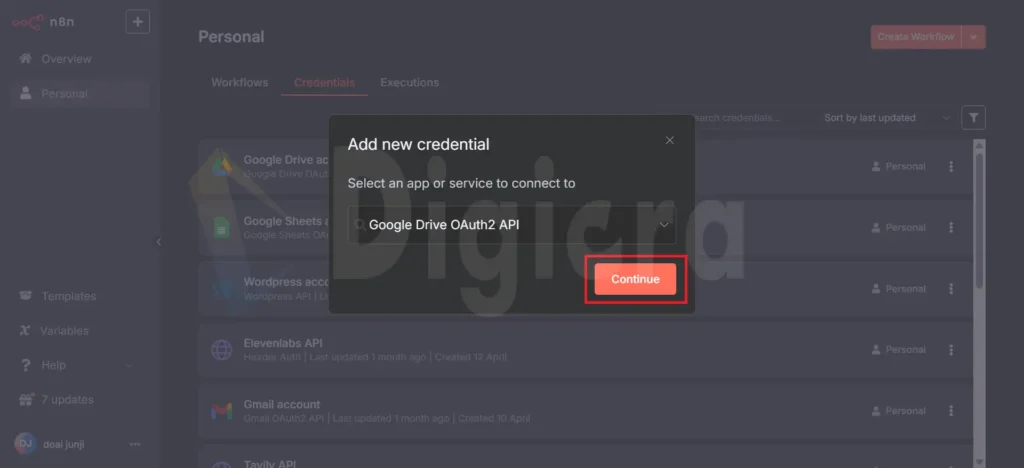Open the Create Workflow dropdown arrow

pos(974,37)
